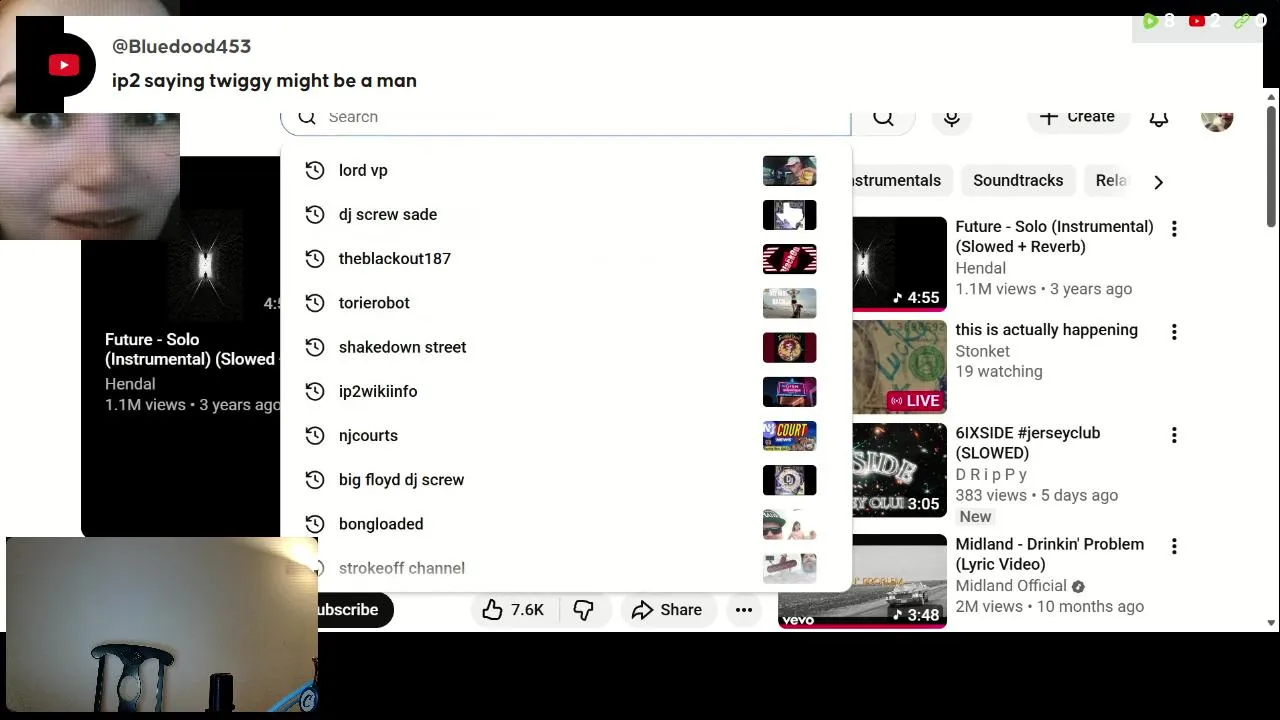This screenshot has height=720, width=1280.
Task: Choose 'shakedown street' search suggestion
Action: click(566, 347)
